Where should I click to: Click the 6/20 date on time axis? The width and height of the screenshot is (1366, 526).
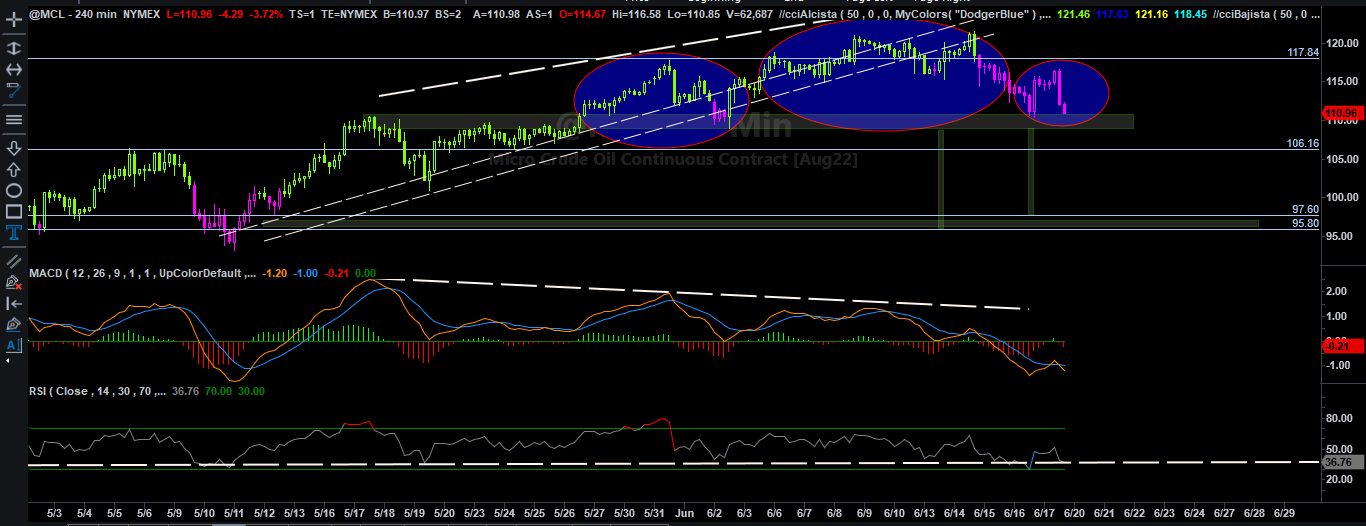tap(1075, 513)
